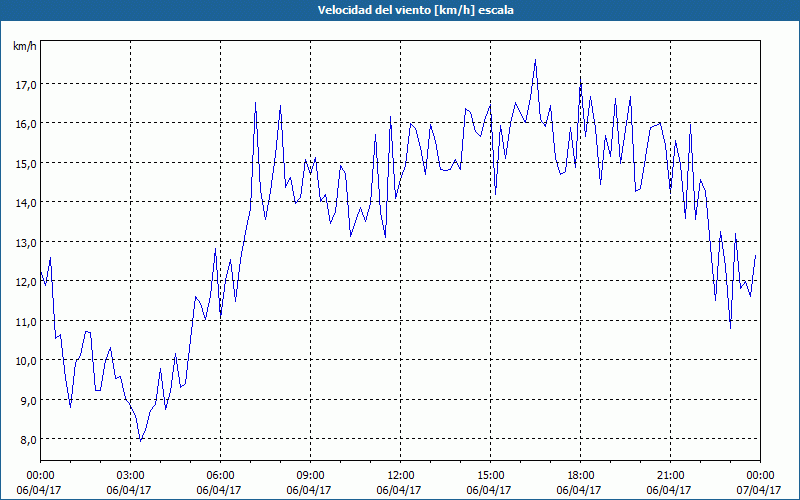Click the '9,0' y-axis value
The width and height of the screenshot is (800, 500).
[x=28, y=401]
